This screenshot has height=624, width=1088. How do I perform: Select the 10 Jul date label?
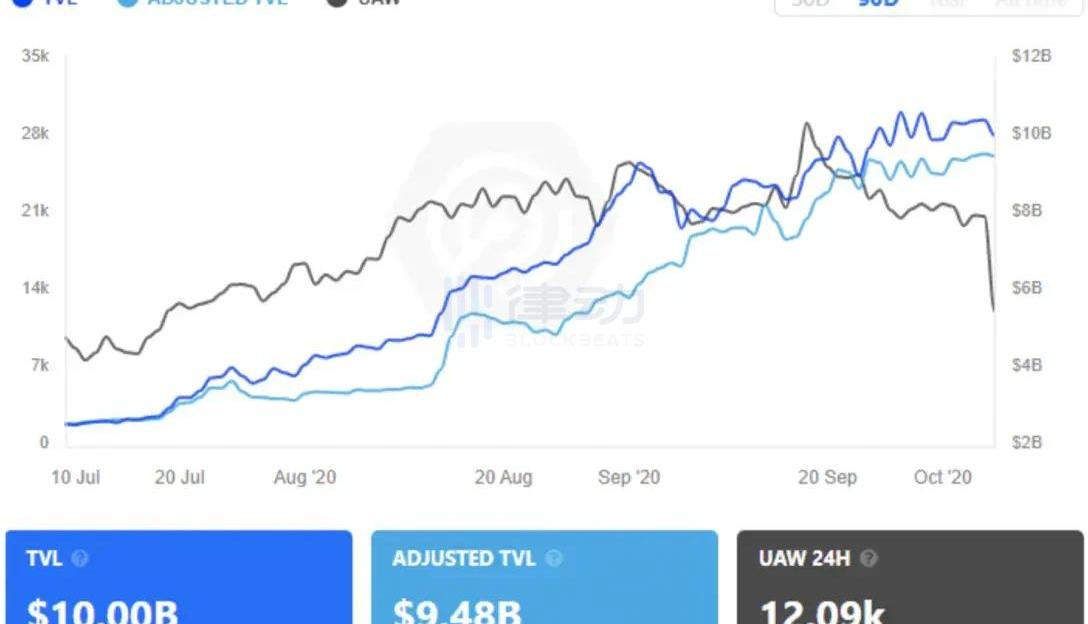(x=75, y=478)
